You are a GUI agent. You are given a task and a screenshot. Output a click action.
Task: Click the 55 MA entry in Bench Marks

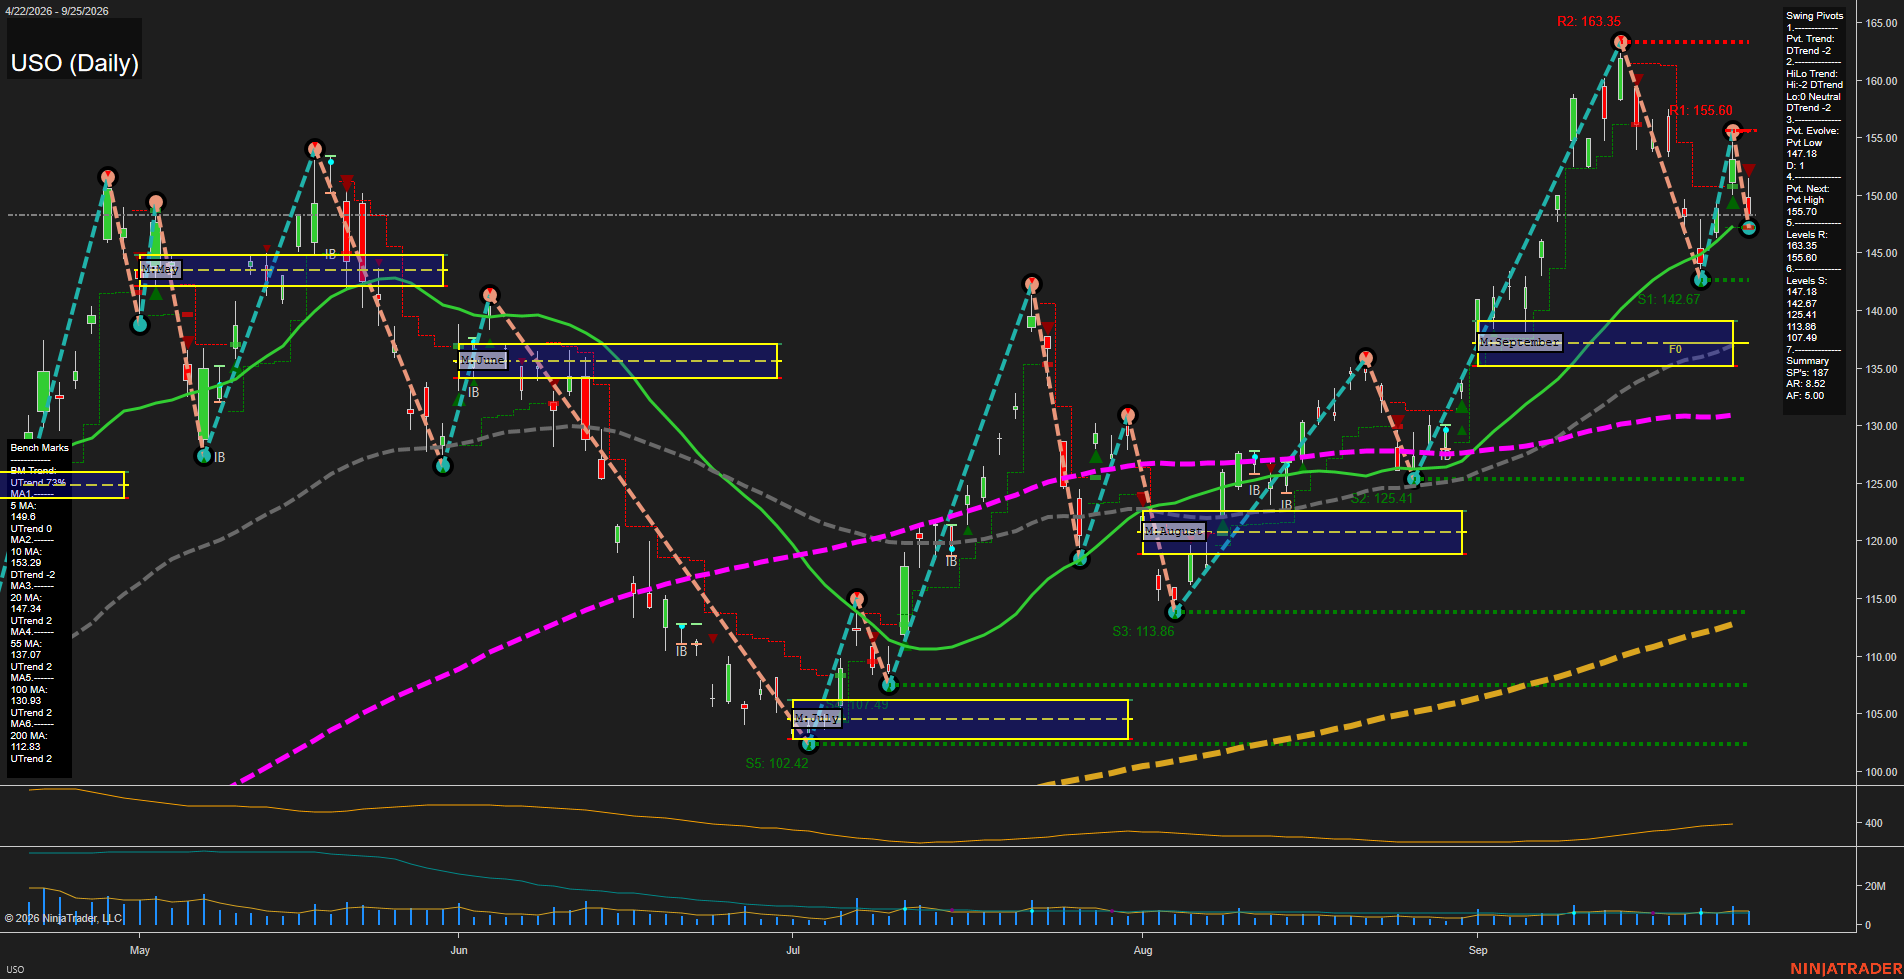point(26,644)
